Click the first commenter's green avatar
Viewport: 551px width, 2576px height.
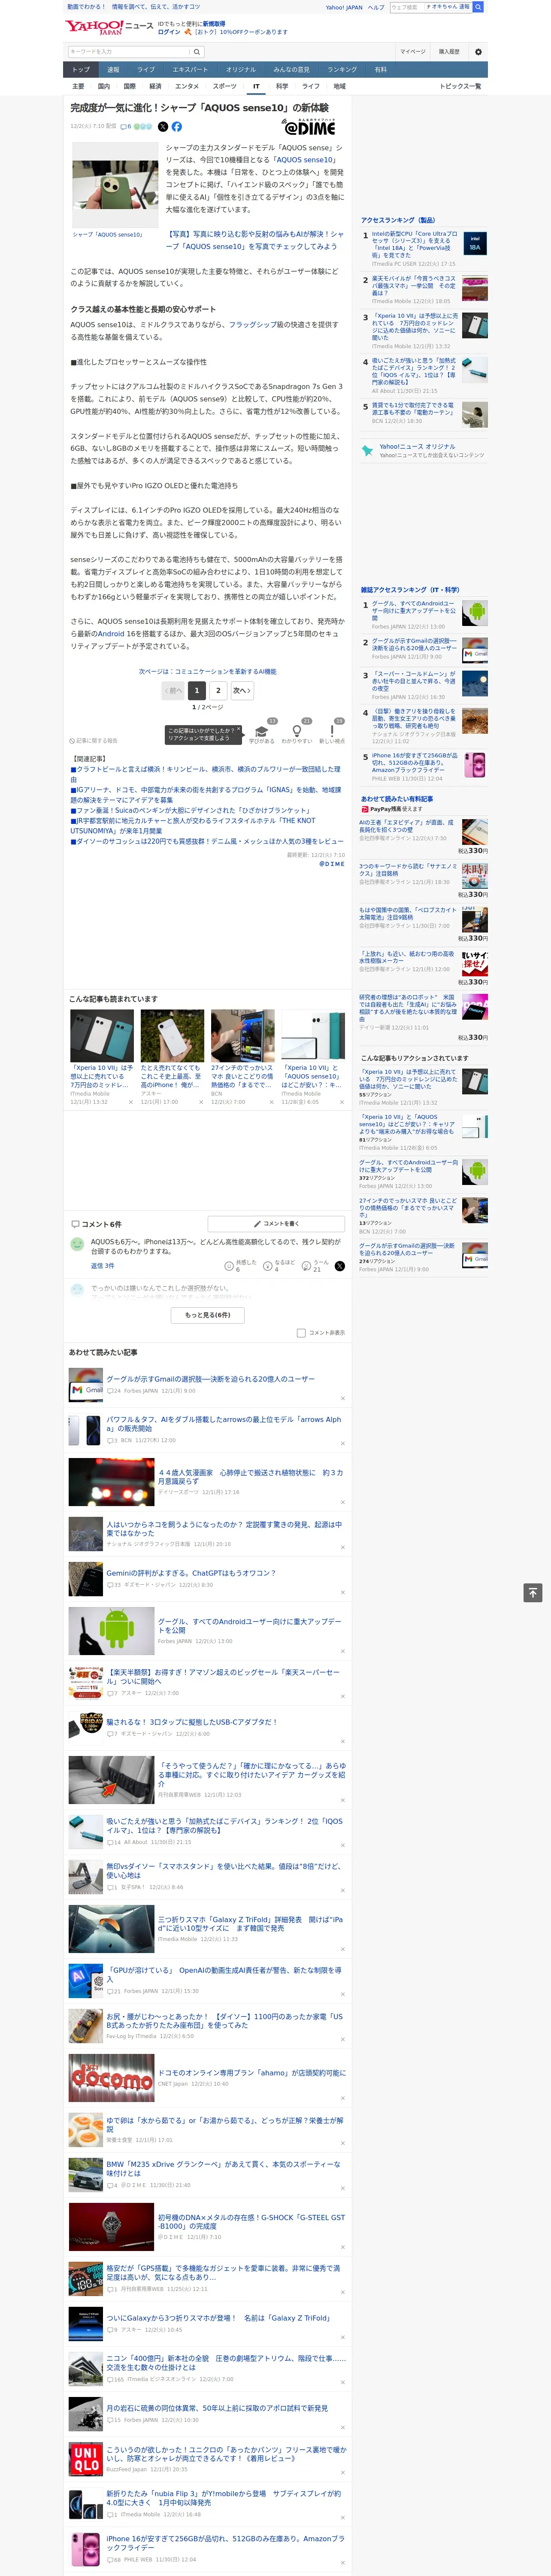(x=77, y=1244)
